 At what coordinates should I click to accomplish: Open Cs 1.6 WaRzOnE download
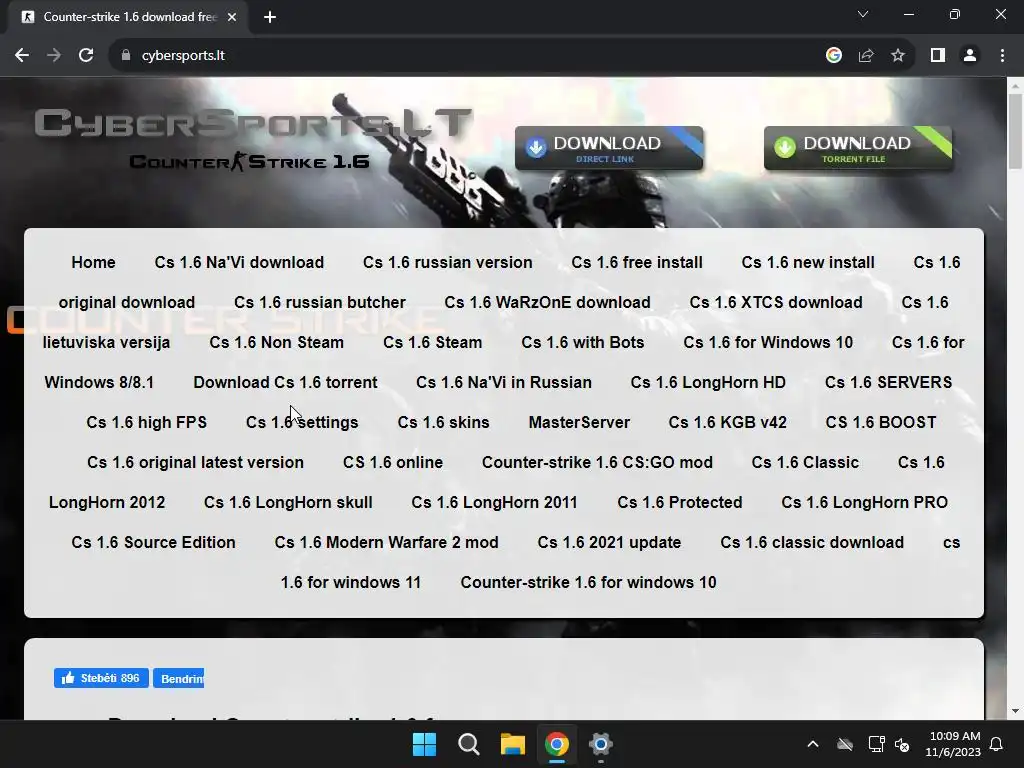(x=547, y=302)
